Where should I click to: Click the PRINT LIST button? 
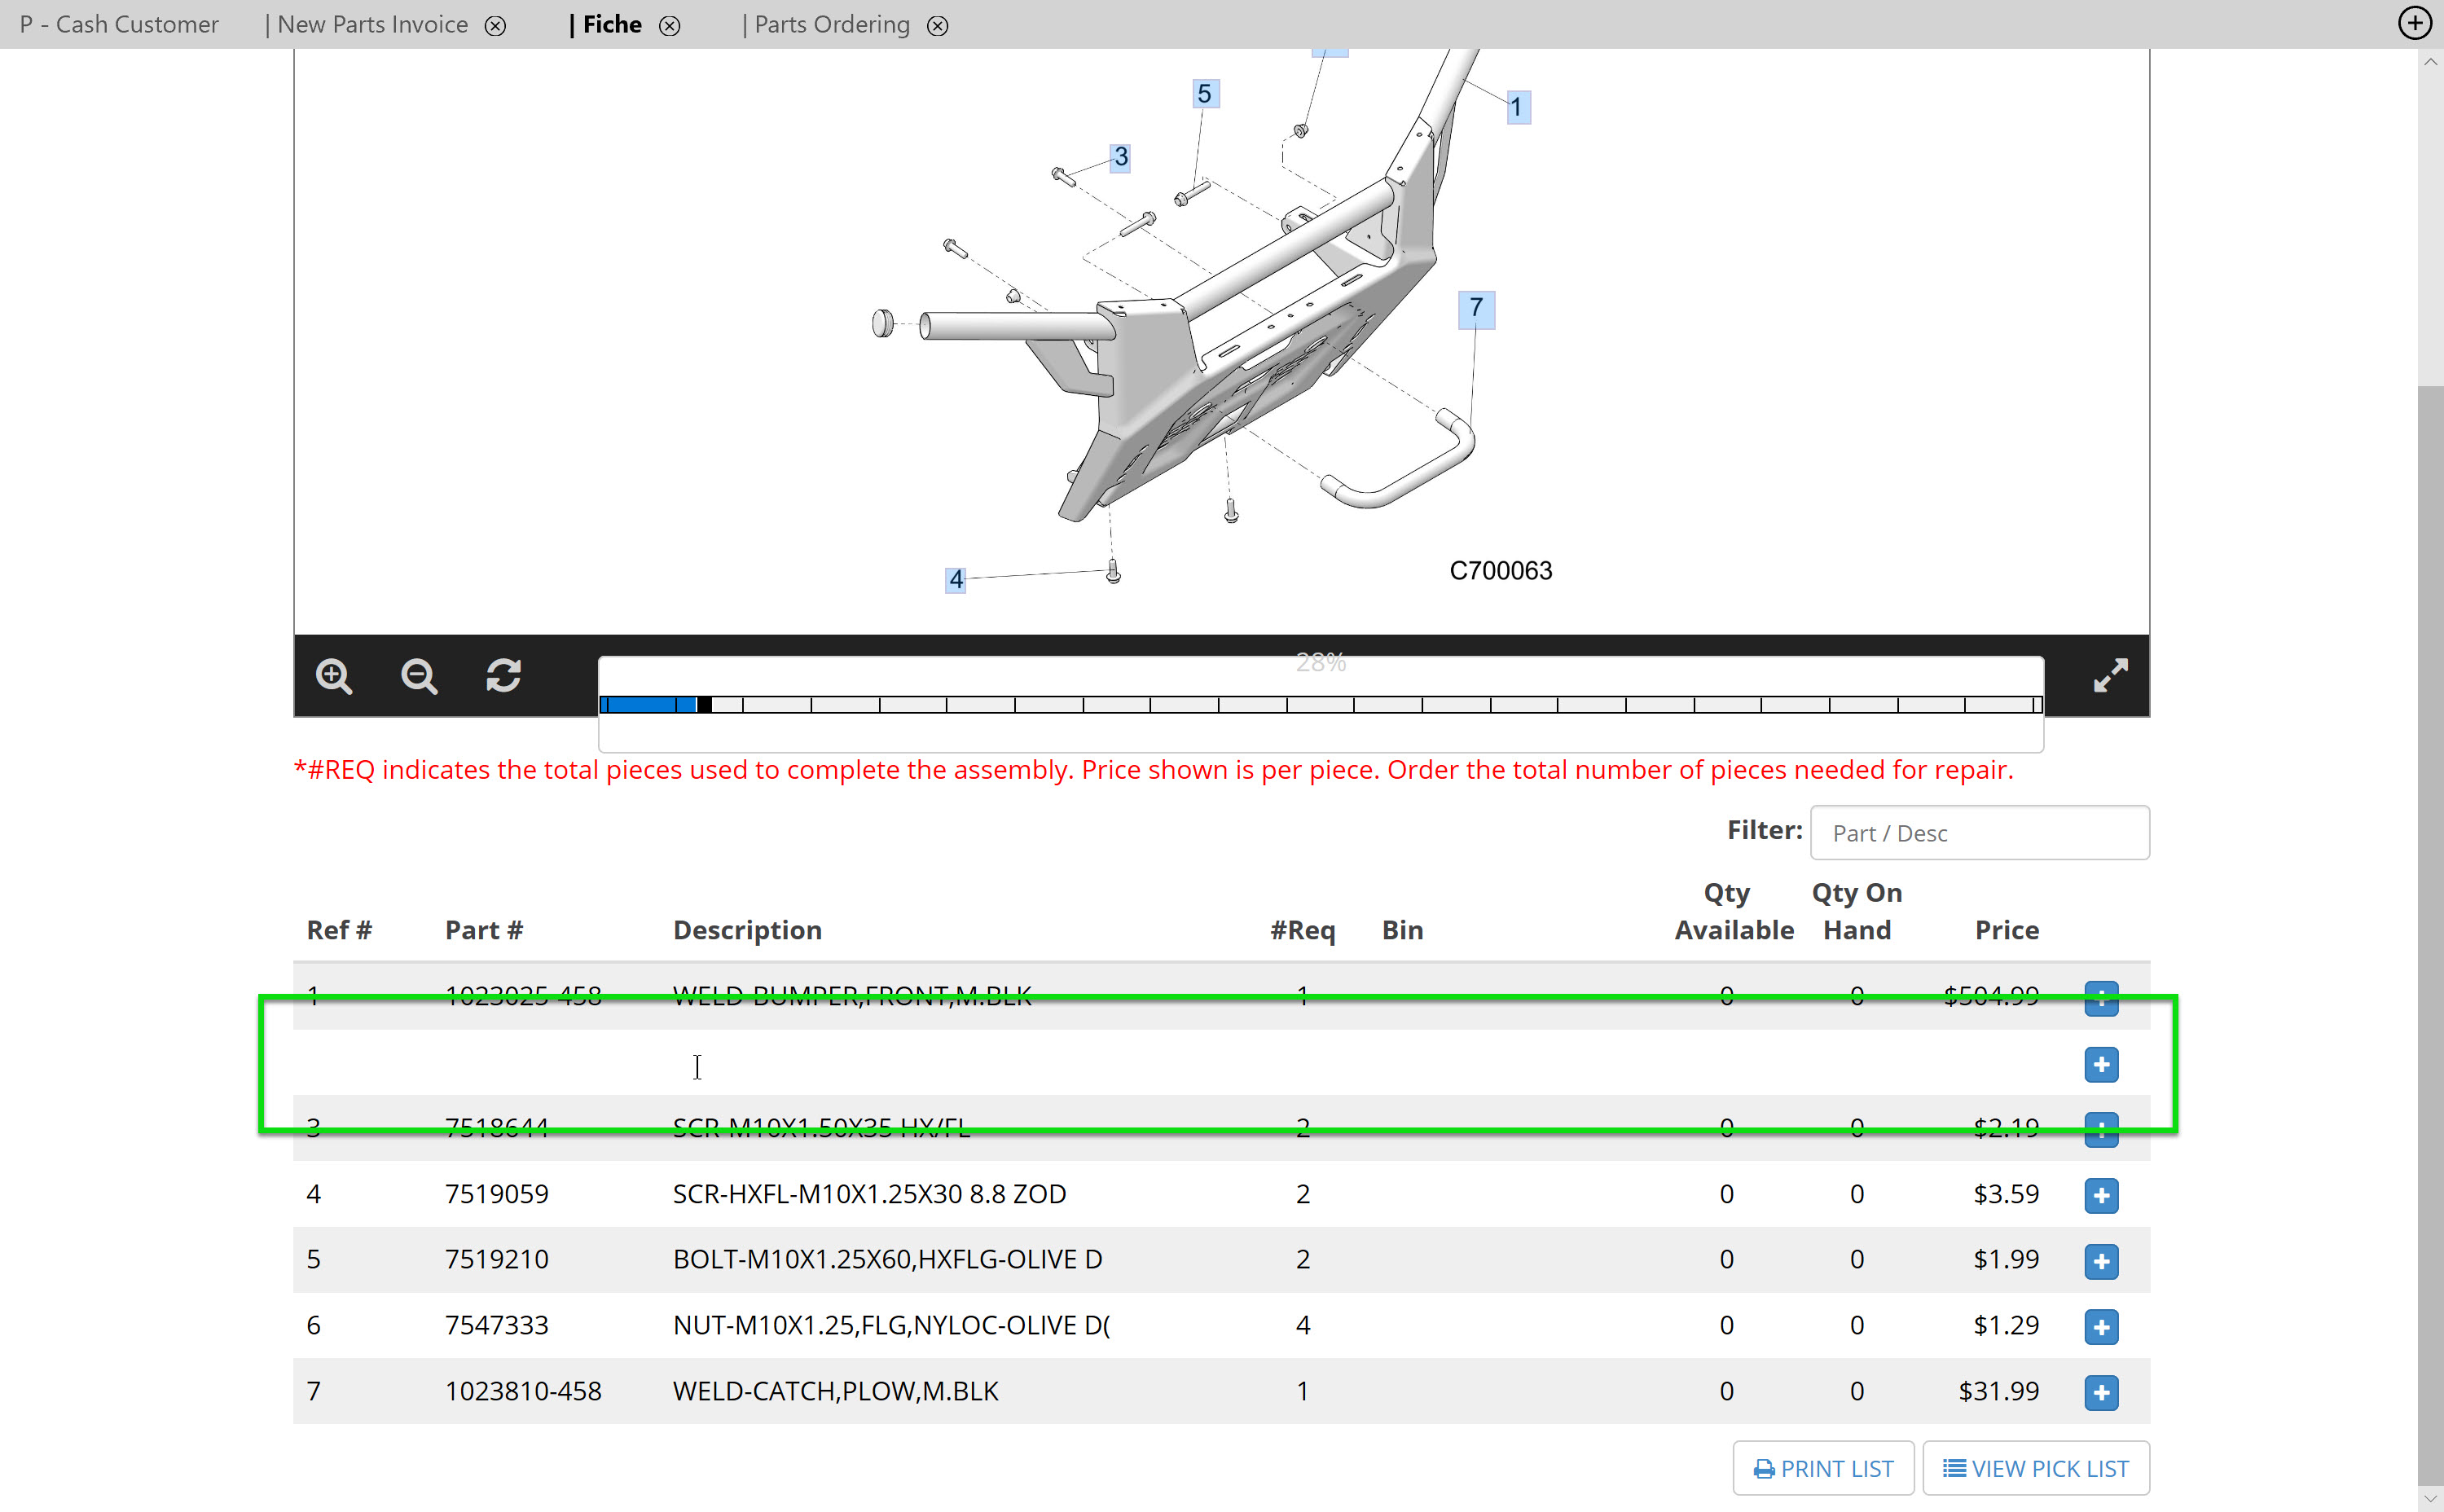click(x=1823, y=1468)
